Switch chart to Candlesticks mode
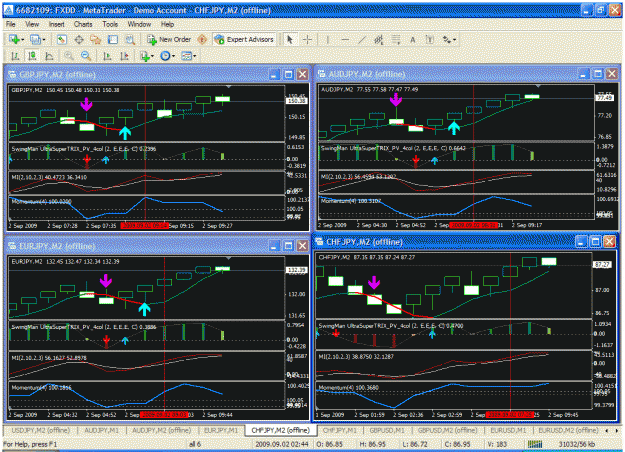Viewport: 625px width, 452px height. click(x=32, y=56)
